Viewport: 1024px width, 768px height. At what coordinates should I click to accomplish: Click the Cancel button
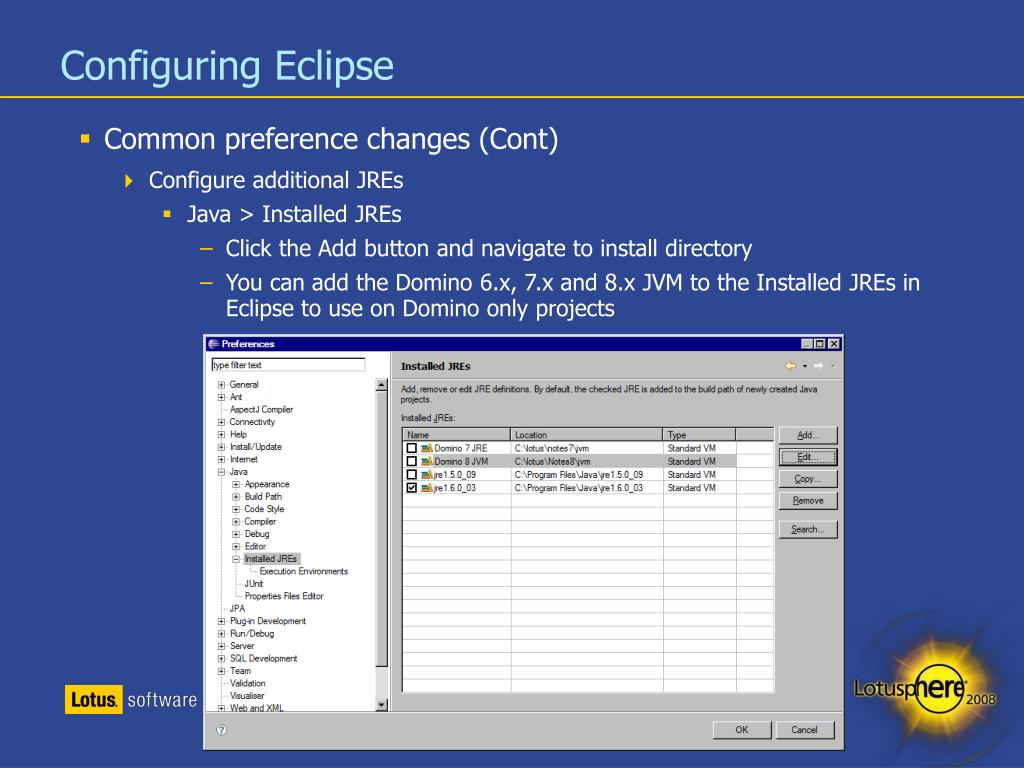click(x=805, y=729)
